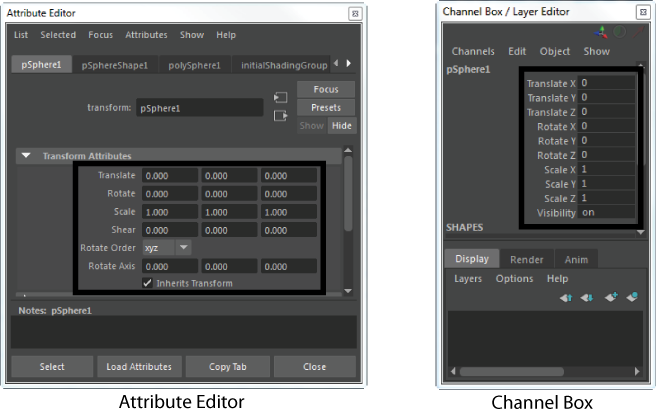Click the Notes text area

pos(184,332)
